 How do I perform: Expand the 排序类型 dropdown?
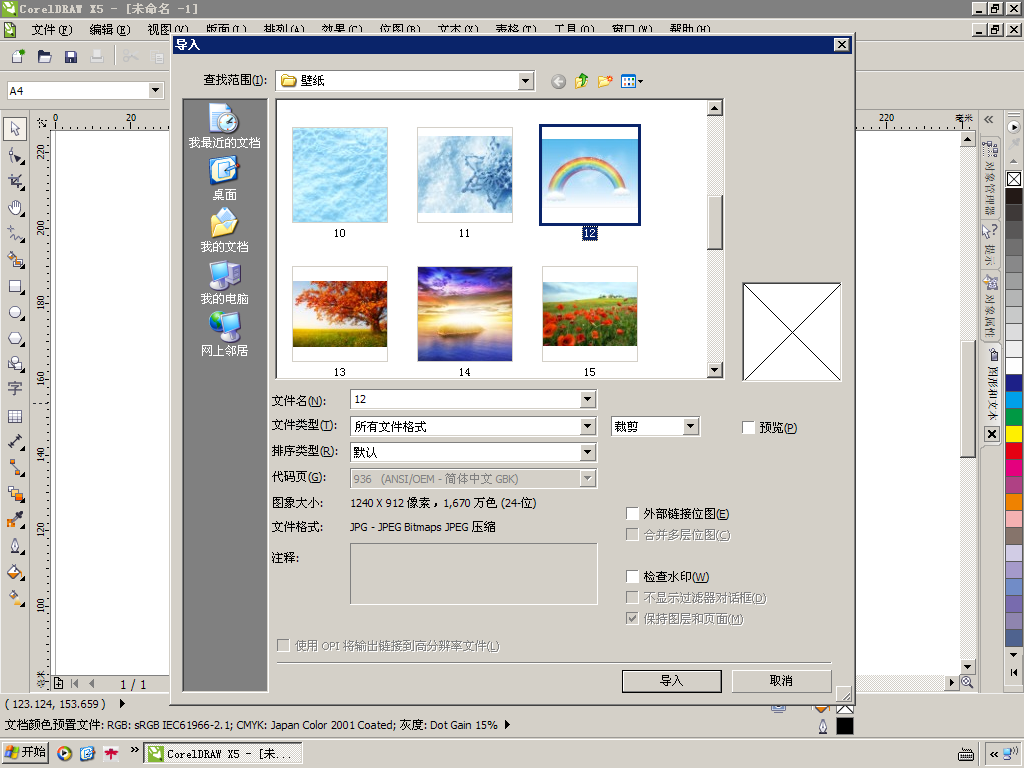588,452
